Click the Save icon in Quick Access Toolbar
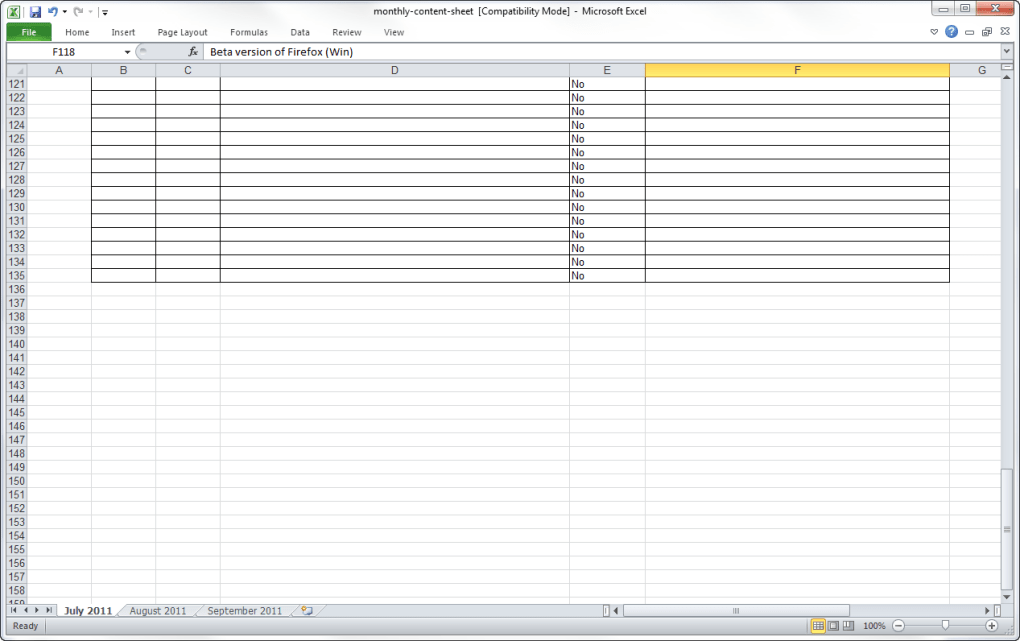 [x=35, y=12]
